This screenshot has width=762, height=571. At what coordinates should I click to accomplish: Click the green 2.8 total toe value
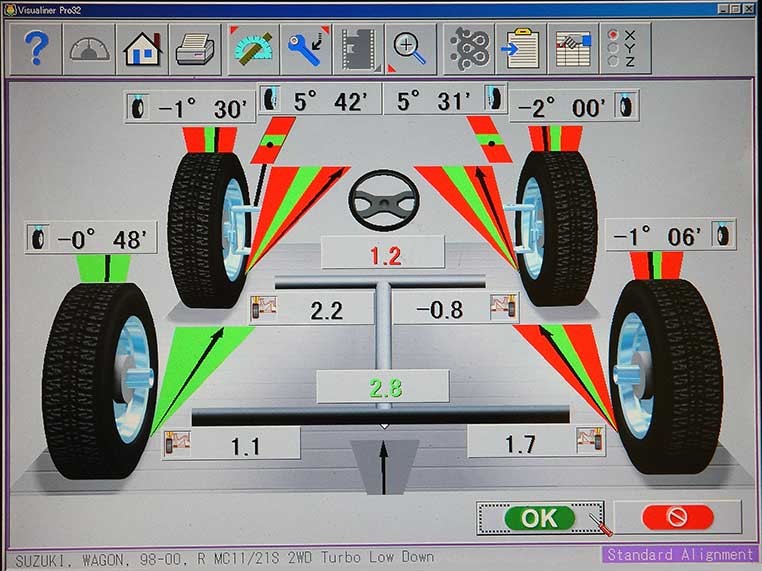point(385,387)
